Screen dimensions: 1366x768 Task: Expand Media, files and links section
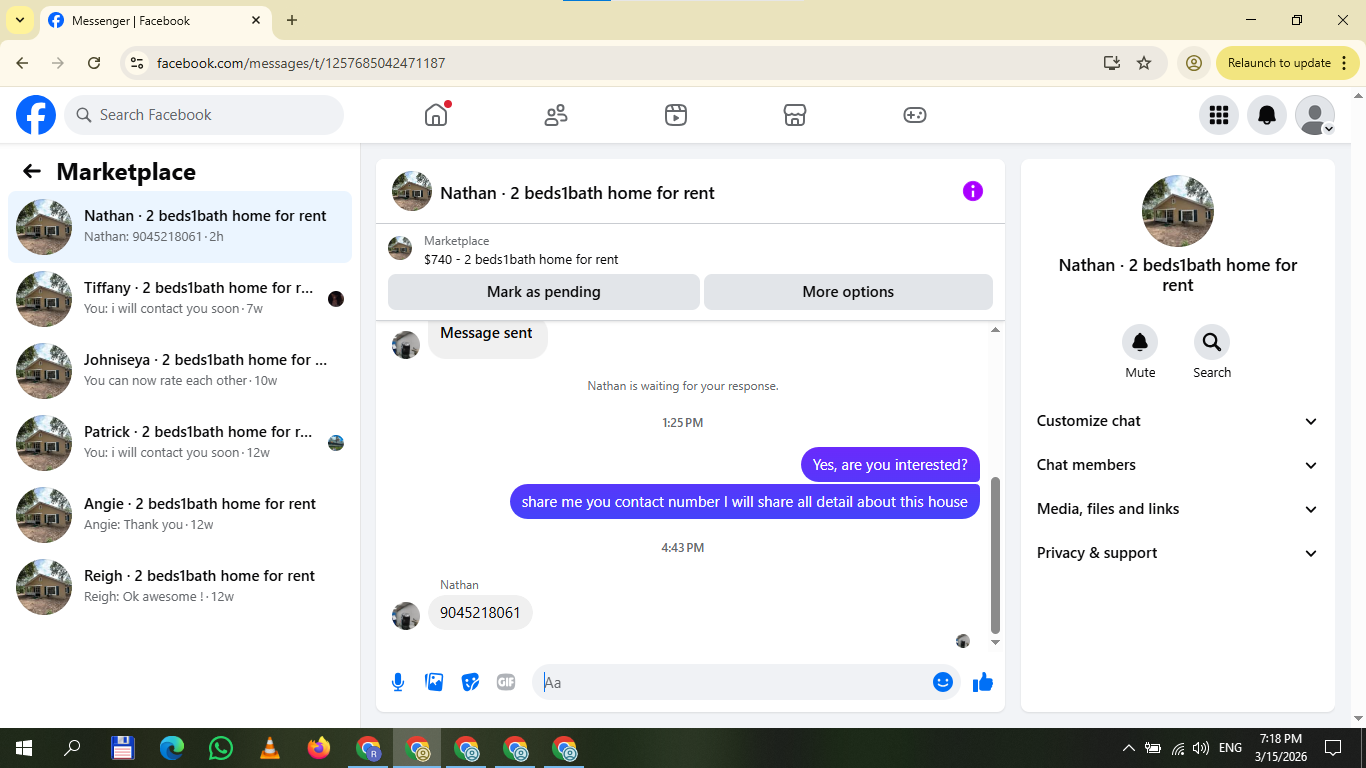1178,509
